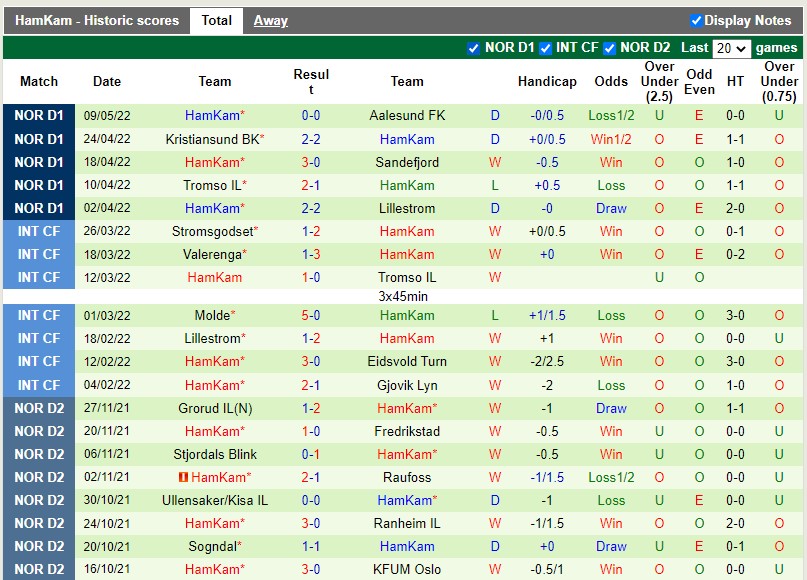Click Win1/2 odds in Kristiansund BK row
This screenshot has height=580, width=807.
(x=611, y=139)
